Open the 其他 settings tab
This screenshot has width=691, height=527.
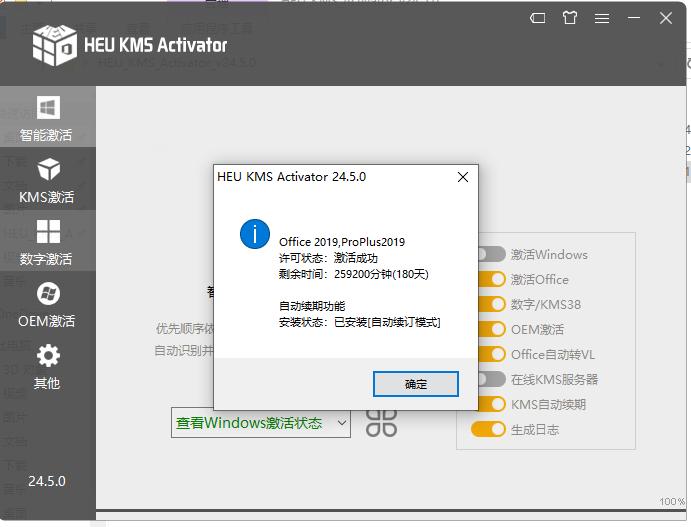47,366
